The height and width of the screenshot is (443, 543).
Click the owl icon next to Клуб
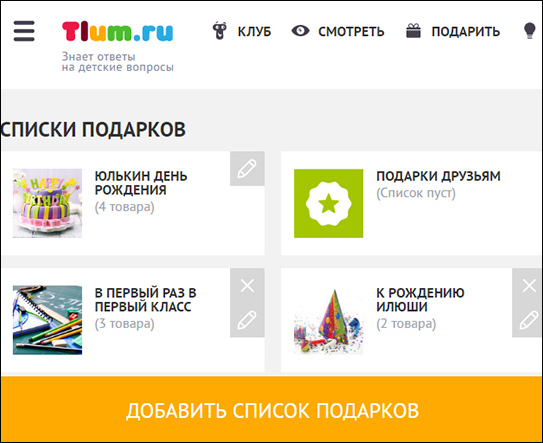(x=220, y=31)
